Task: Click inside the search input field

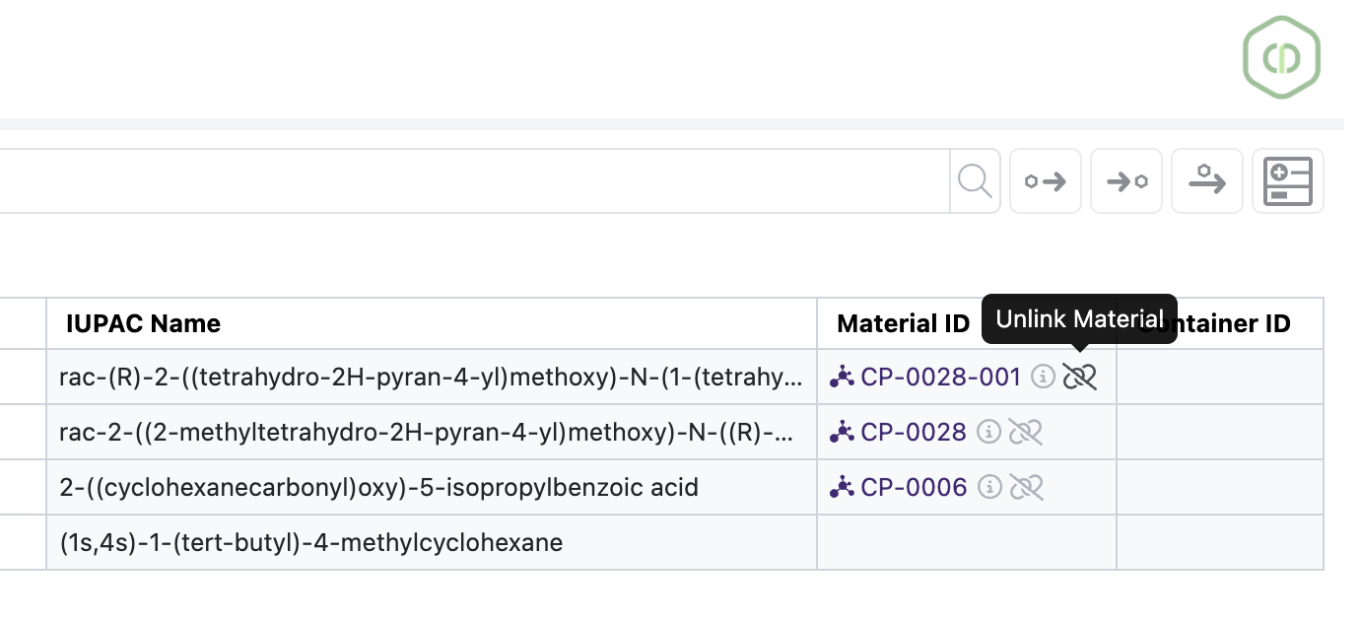Action: tap(470, 181)
